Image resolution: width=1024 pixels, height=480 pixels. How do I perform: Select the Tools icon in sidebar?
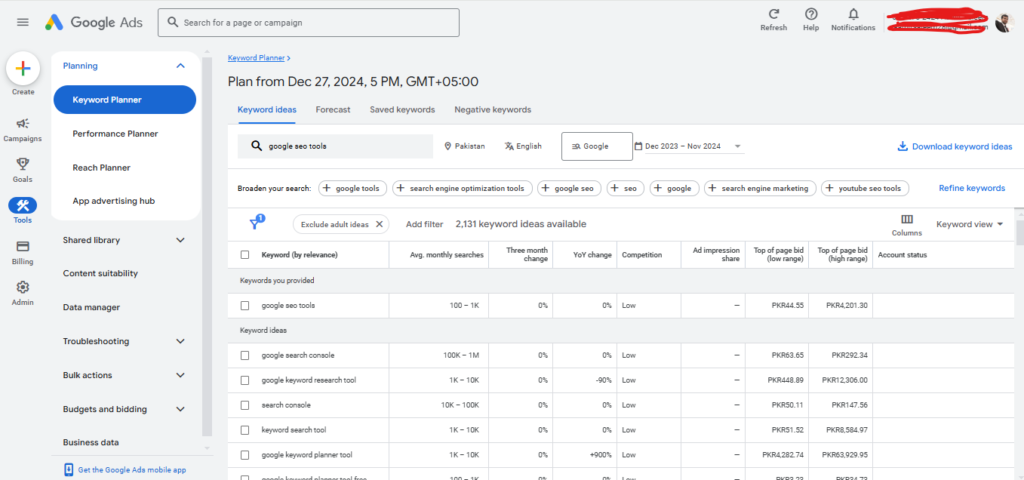[x=23, y=206]
